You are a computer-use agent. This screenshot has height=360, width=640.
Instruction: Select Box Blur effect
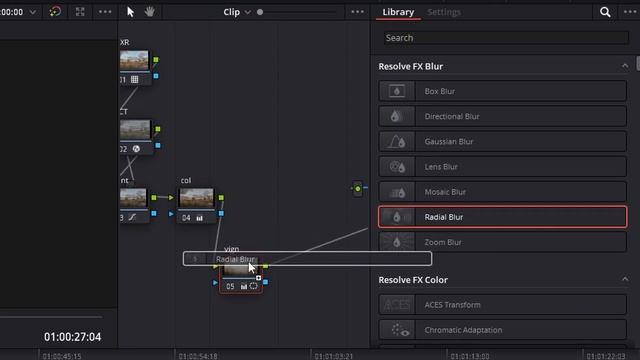coord(502,91)
